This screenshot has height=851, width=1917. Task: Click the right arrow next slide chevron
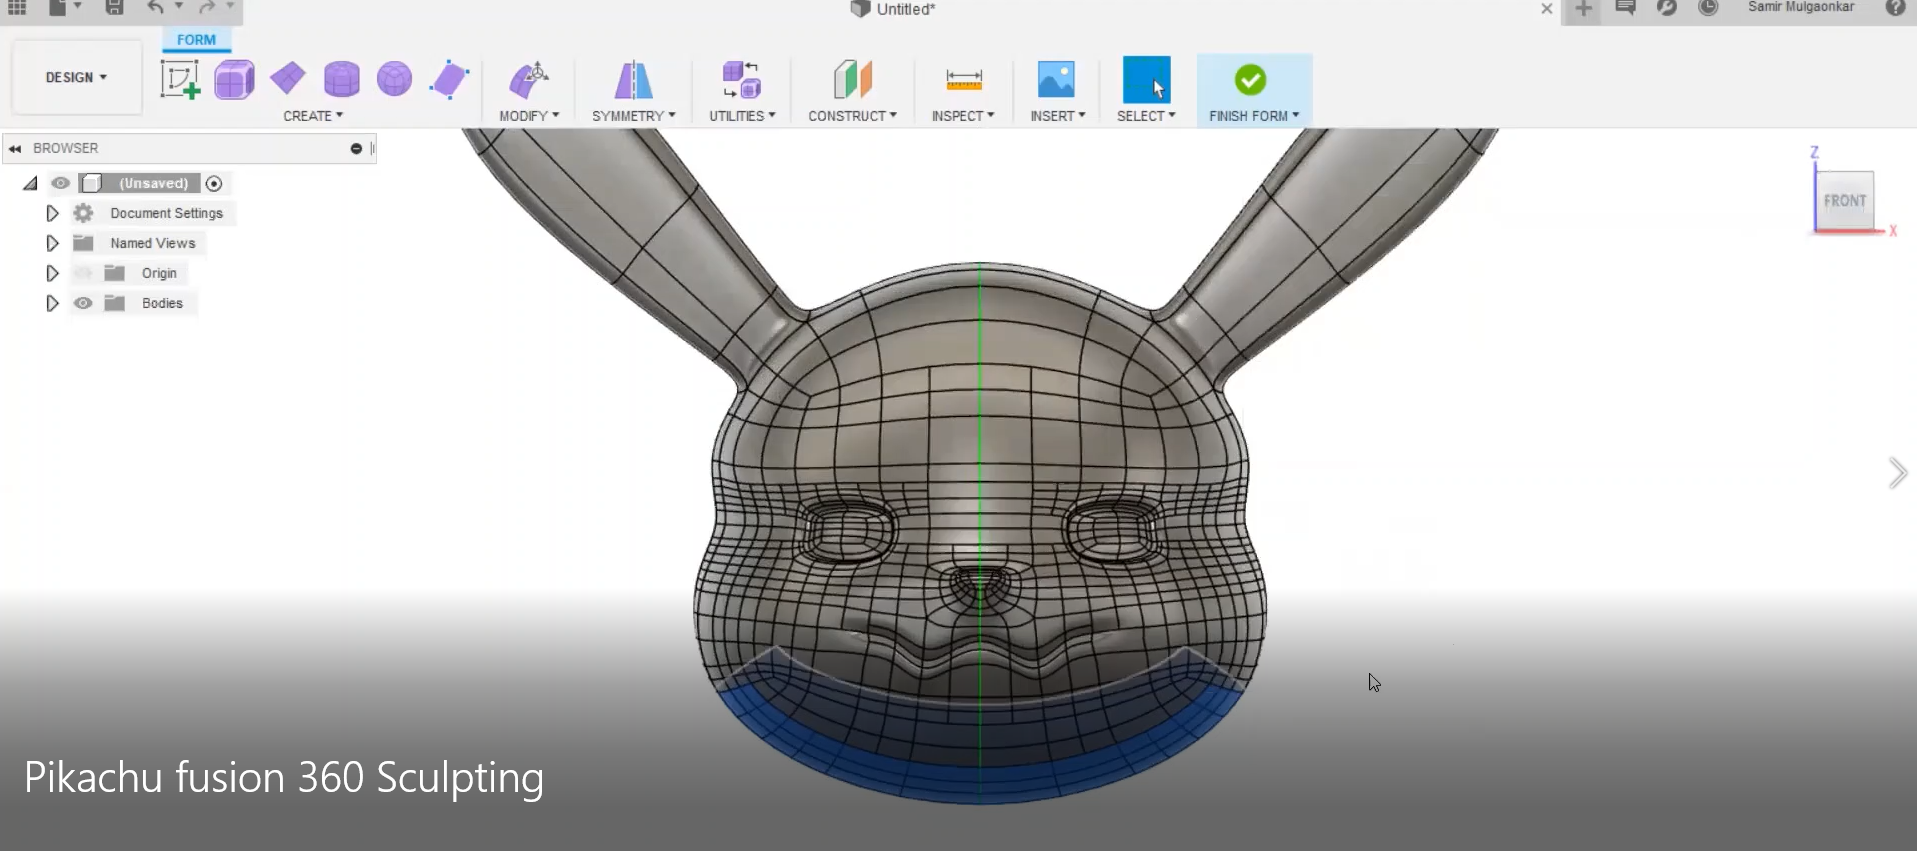[1897, 473]
